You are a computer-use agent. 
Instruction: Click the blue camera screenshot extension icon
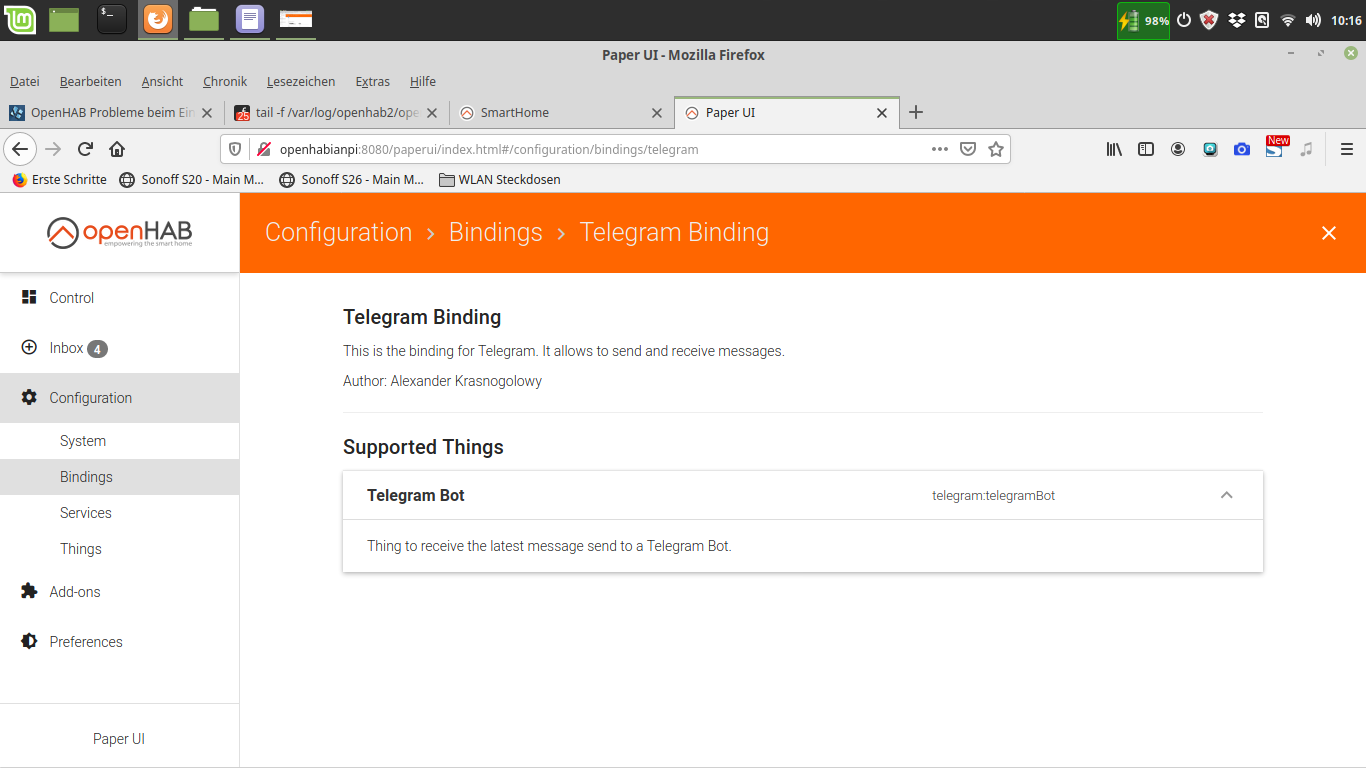coord(1242,149)
